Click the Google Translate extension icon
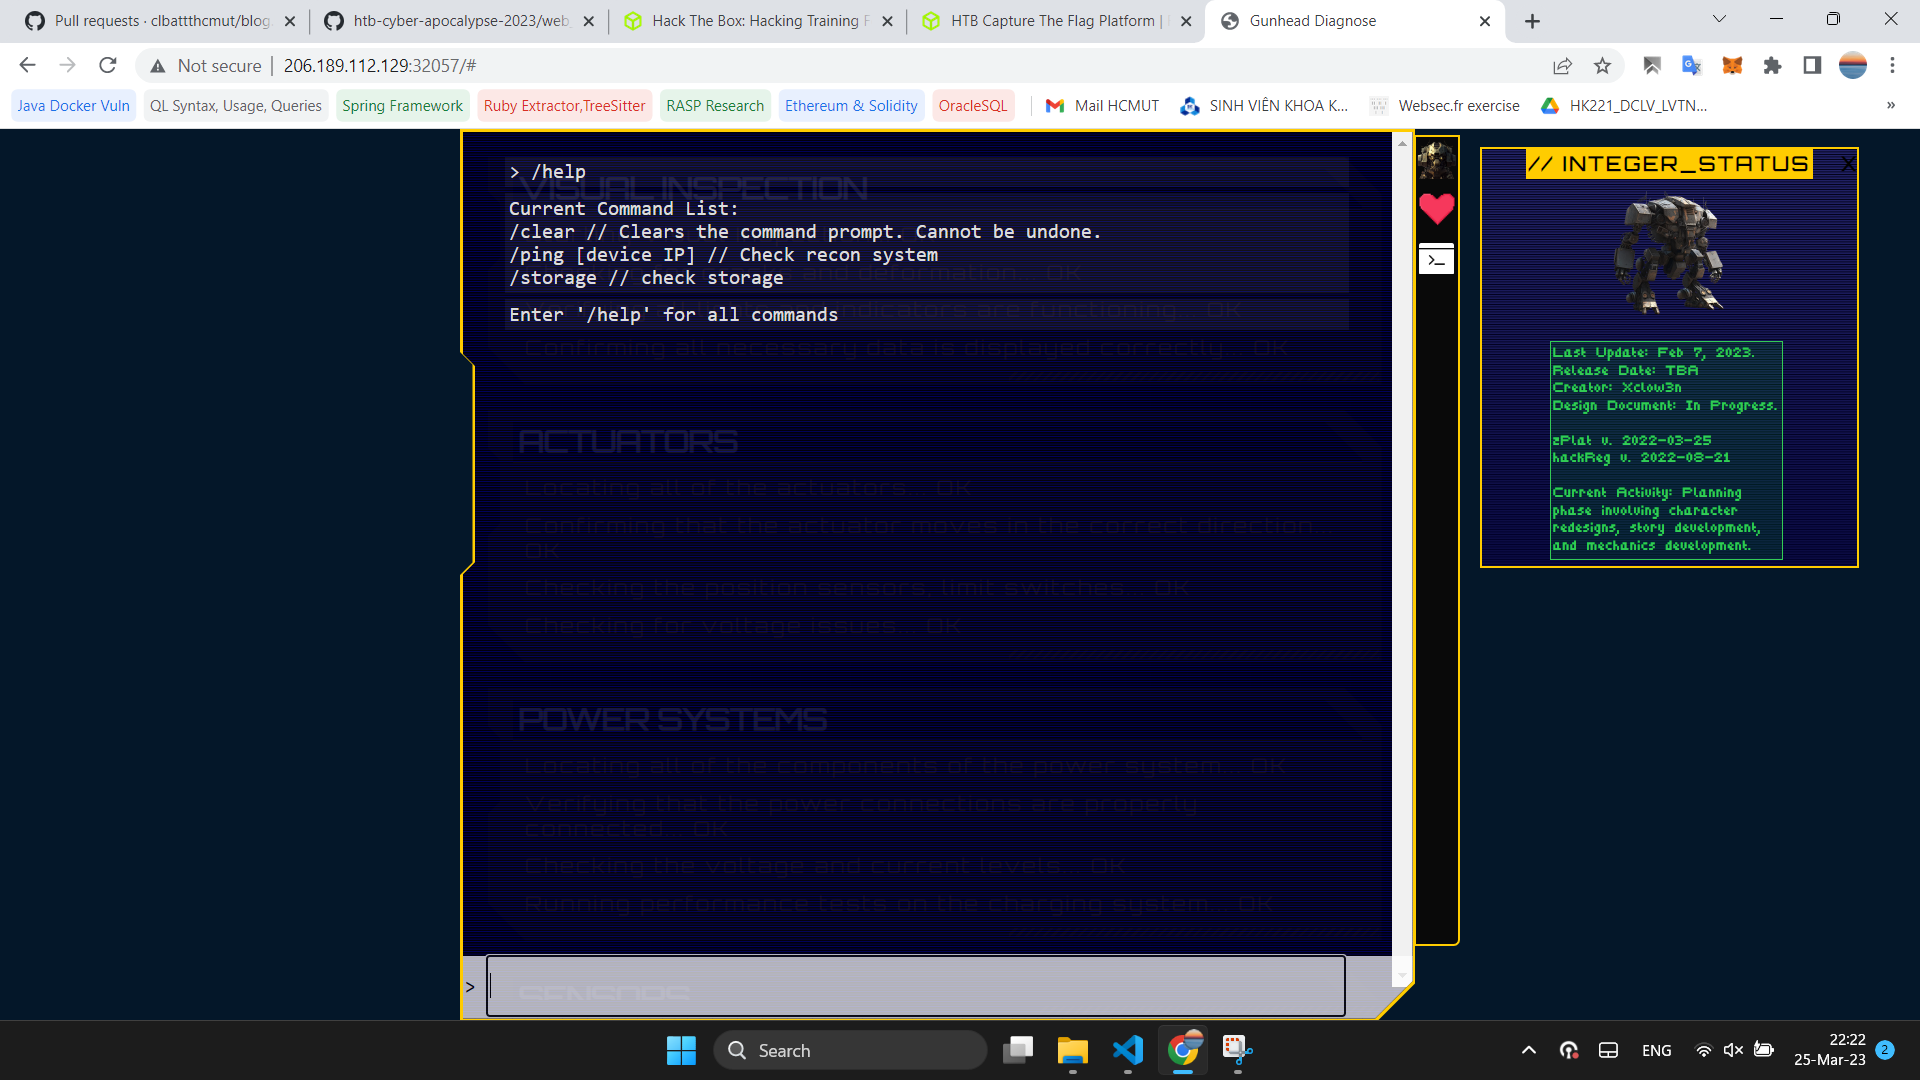 pos(1691,65)
